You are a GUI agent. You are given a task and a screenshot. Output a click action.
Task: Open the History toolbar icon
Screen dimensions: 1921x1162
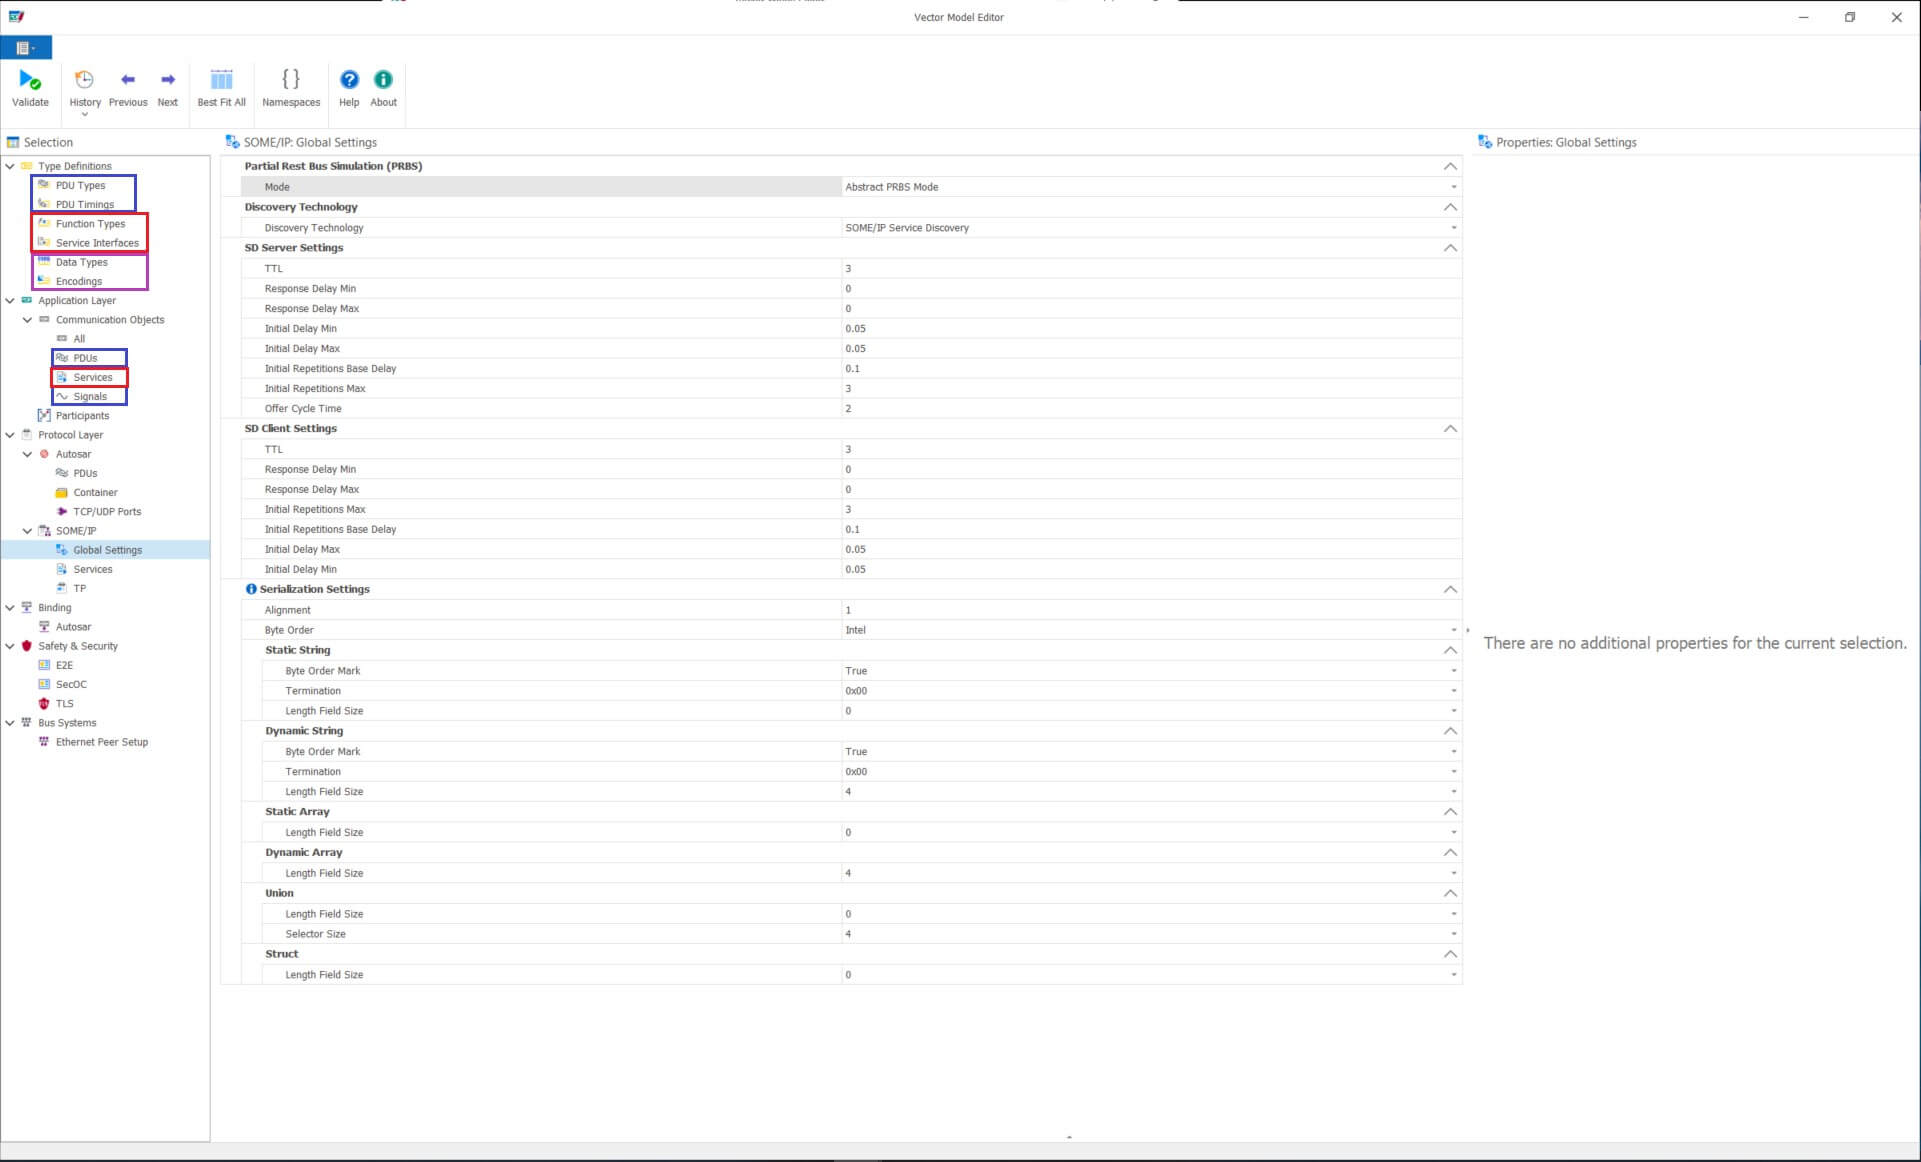(x=85, y=81)
